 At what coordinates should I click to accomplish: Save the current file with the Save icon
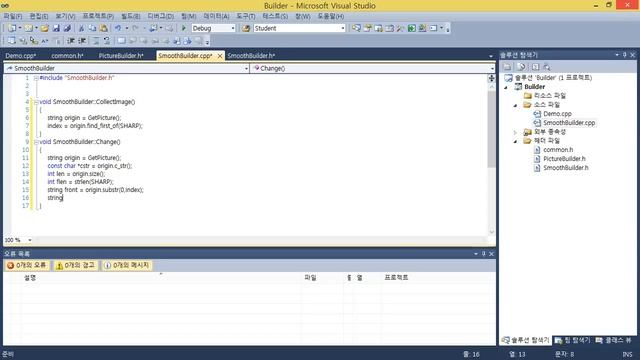(x=56, y=28)
